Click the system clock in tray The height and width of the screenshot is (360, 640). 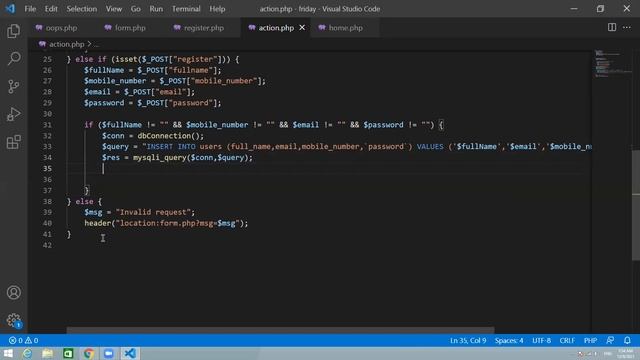(625, 353)
